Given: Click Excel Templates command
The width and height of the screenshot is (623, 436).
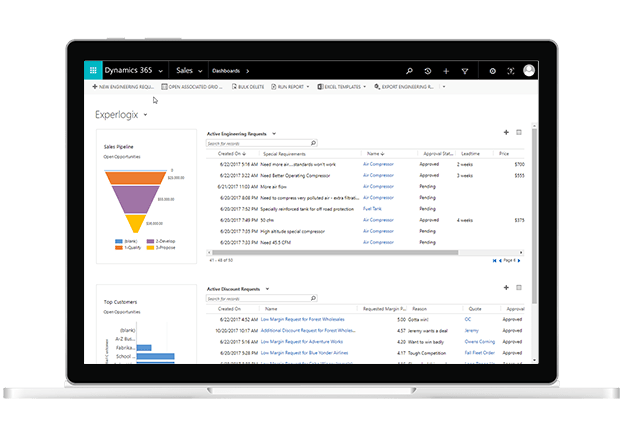Looking at the screenshot, I should 341,87.
